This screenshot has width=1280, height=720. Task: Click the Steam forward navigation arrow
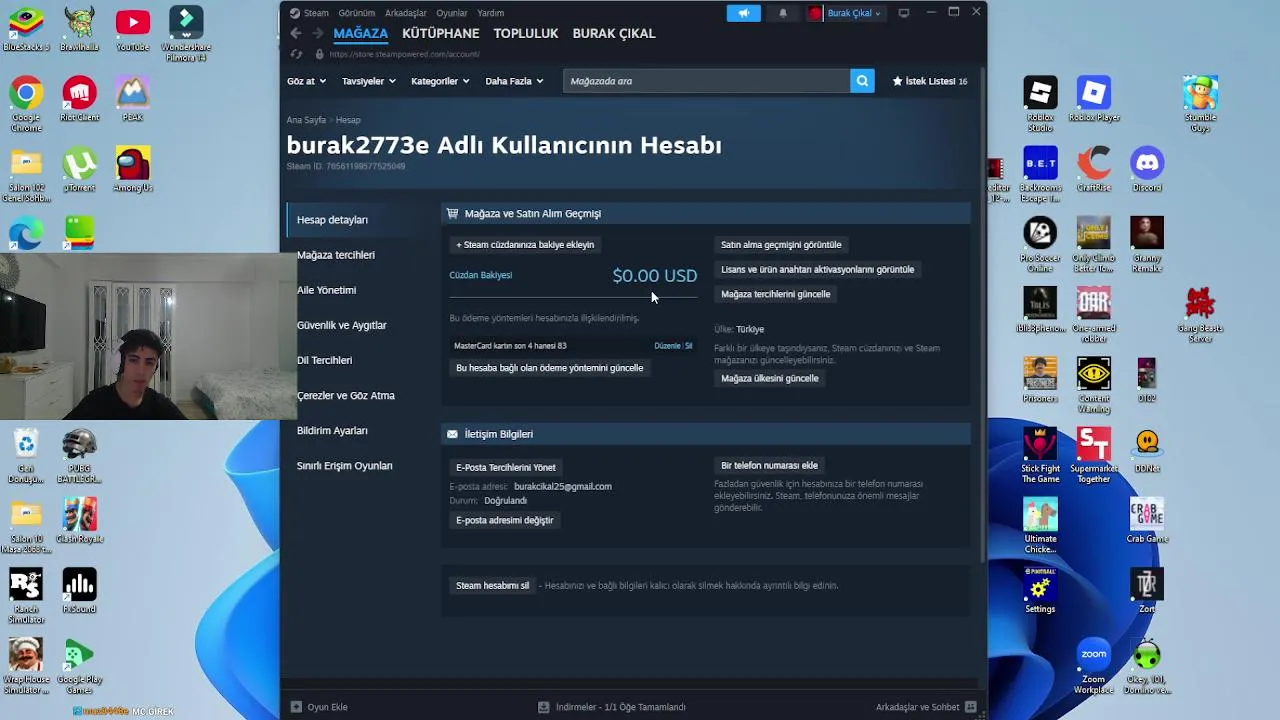317,33
